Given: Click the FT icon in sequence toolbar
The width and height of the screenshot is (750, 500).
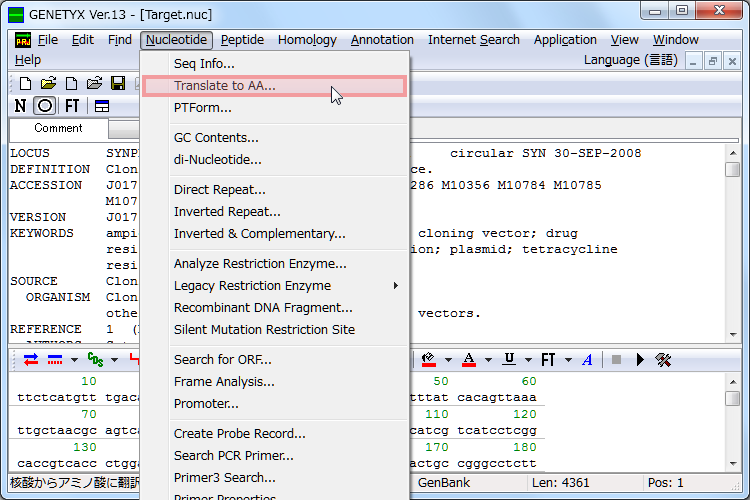Looking at the screenshot, I should pyautogui.click(x=548, y=359).
